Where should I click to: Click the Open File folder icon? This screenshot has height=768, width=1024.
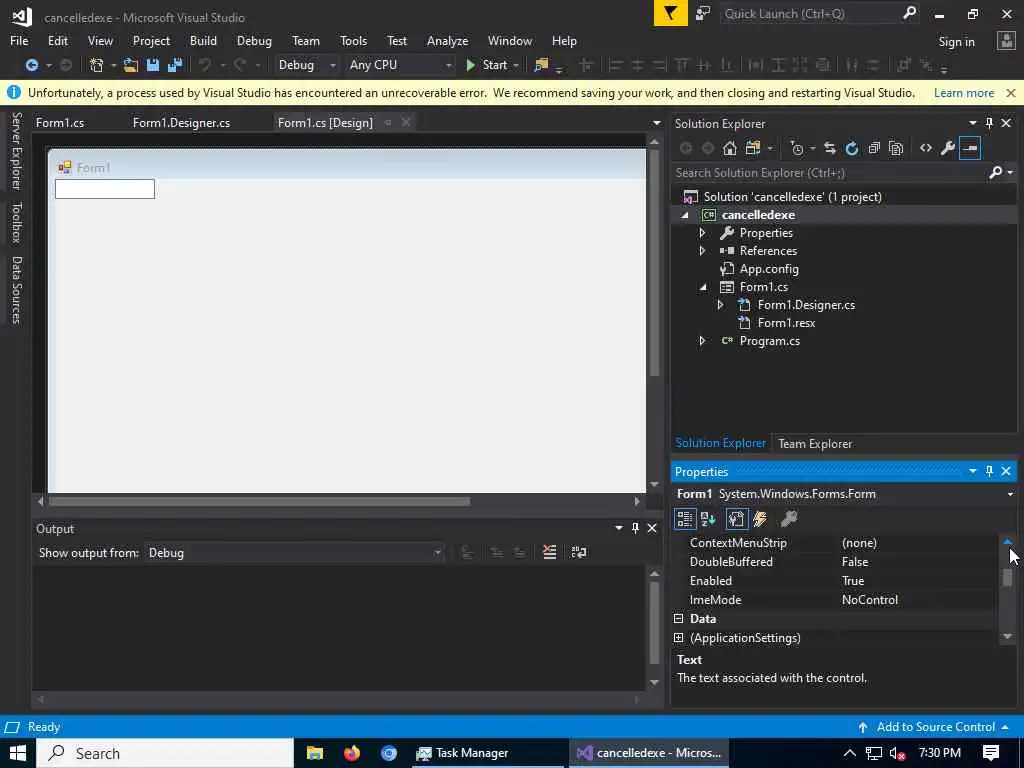click(x=131, y=65)
